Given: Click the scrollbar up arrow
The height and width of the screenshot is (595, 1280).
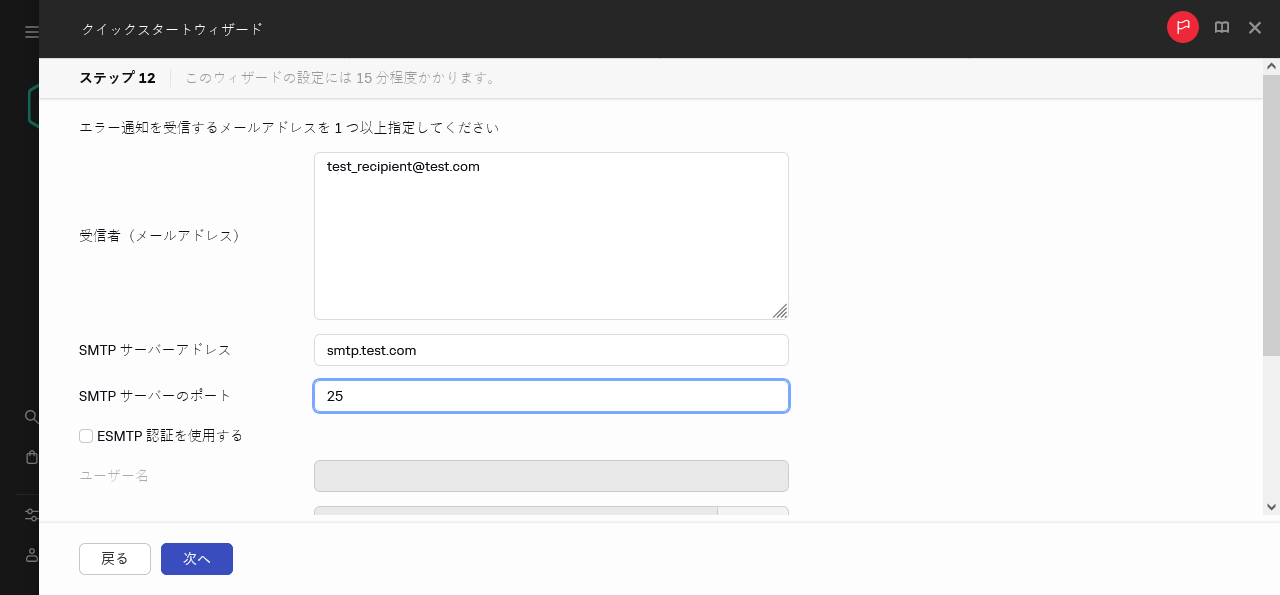Looking at the screenshot, I should (x=1271, y=68).
